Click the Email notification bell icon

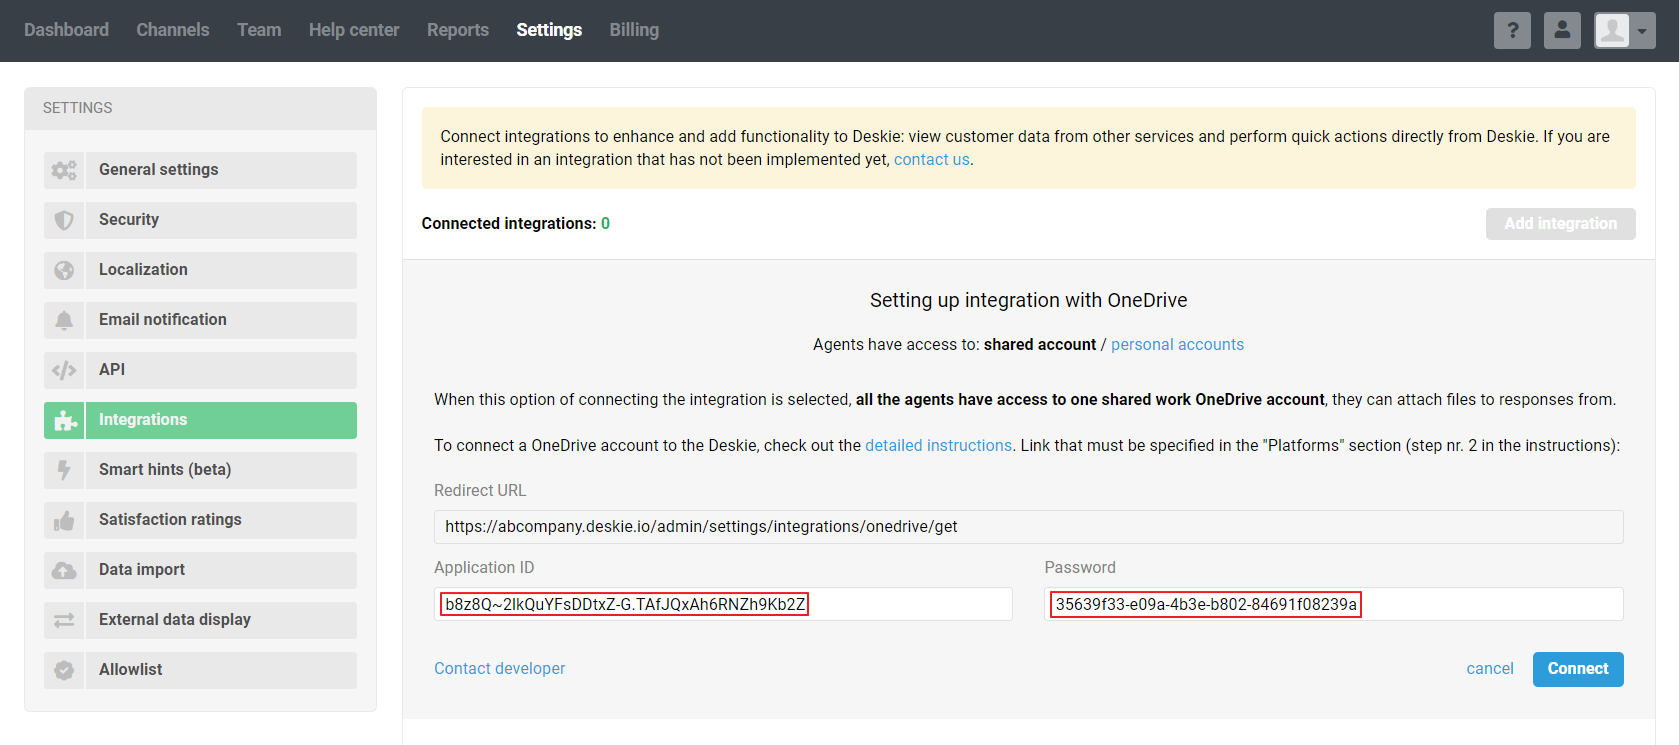point(64,320)
